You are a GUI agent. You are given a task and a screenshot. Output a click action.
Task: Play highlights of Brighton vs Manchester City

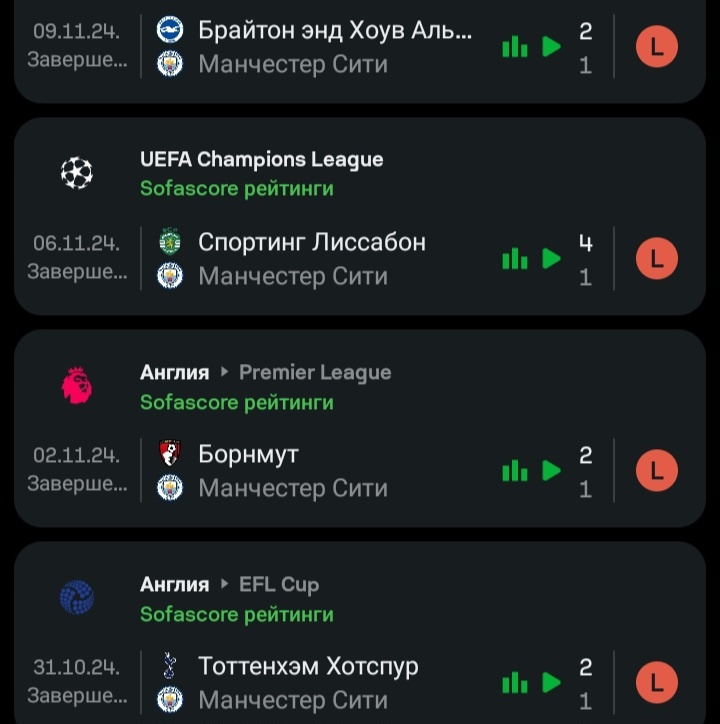tap(551, 47)
